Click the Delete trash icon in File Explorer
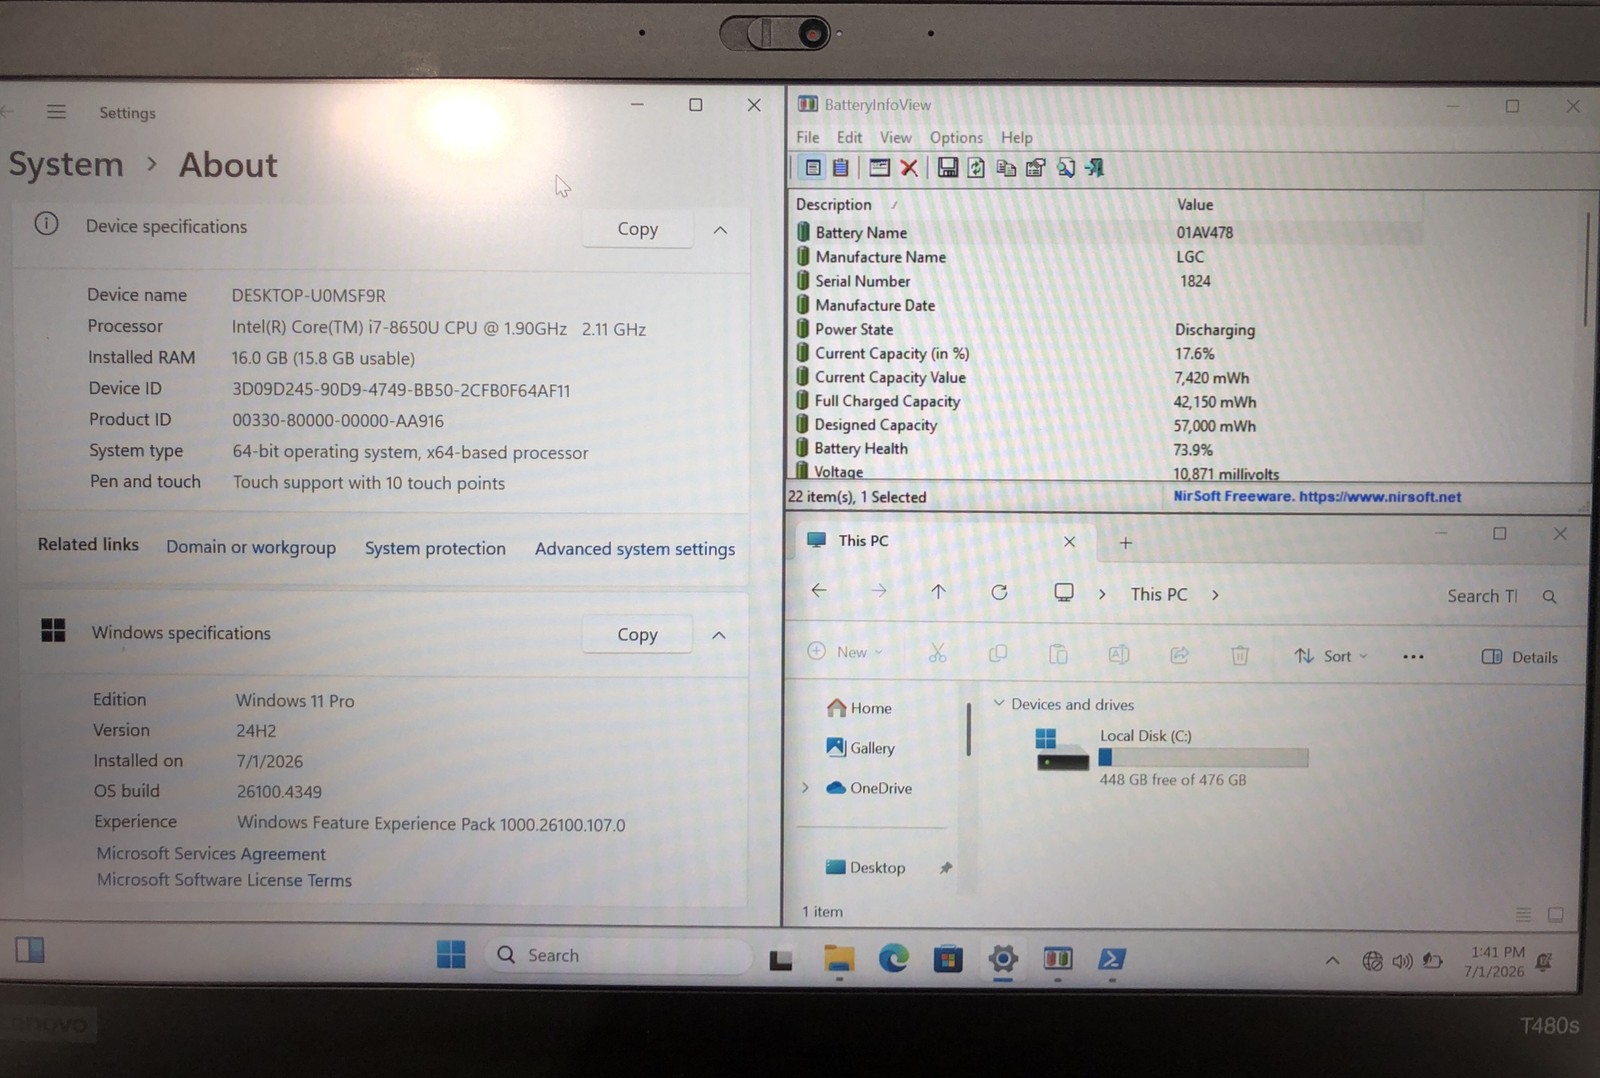 click(1240, 655)
